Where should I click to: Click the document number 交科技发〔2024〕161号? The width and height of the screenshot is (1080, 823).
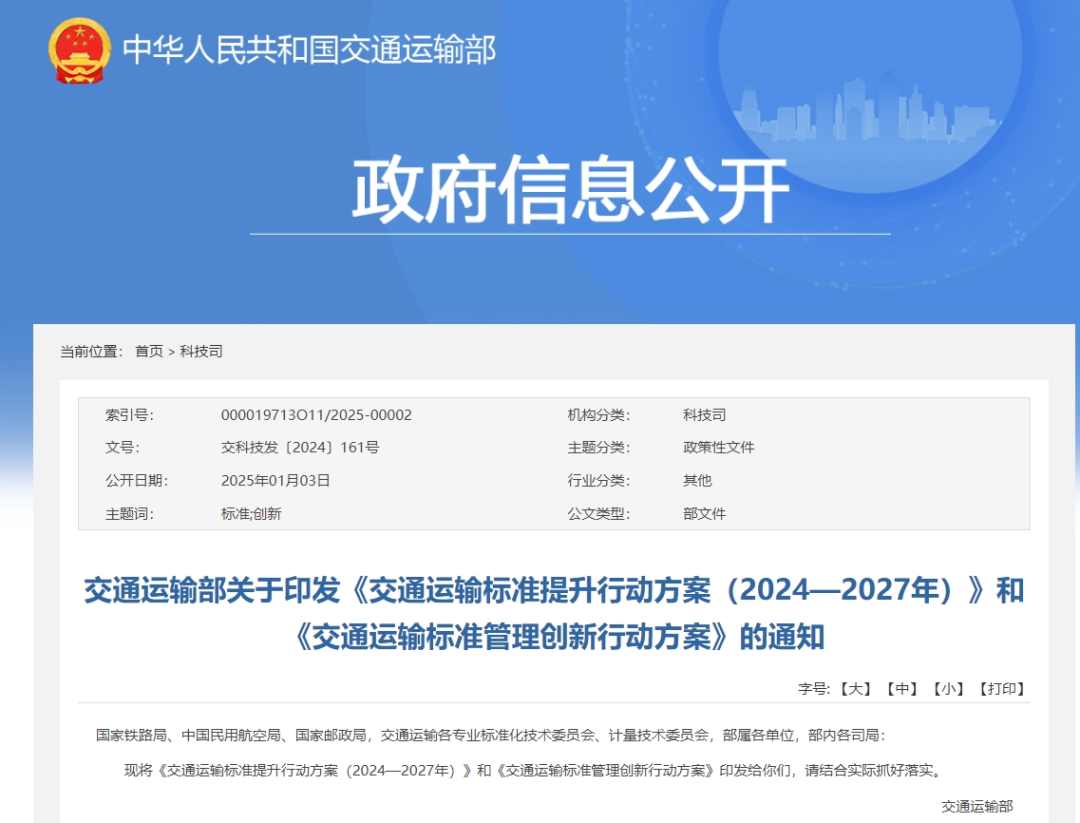coord(300,448)
